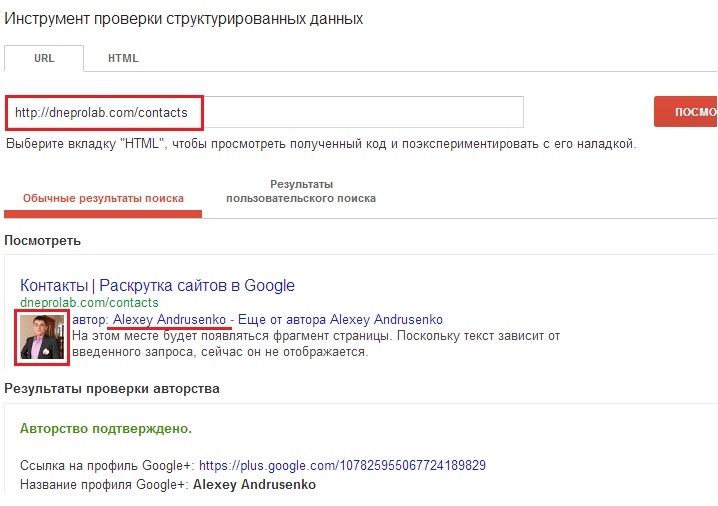Click green dneprolab.com/contacts address in preview

click(x=89, y=302)
